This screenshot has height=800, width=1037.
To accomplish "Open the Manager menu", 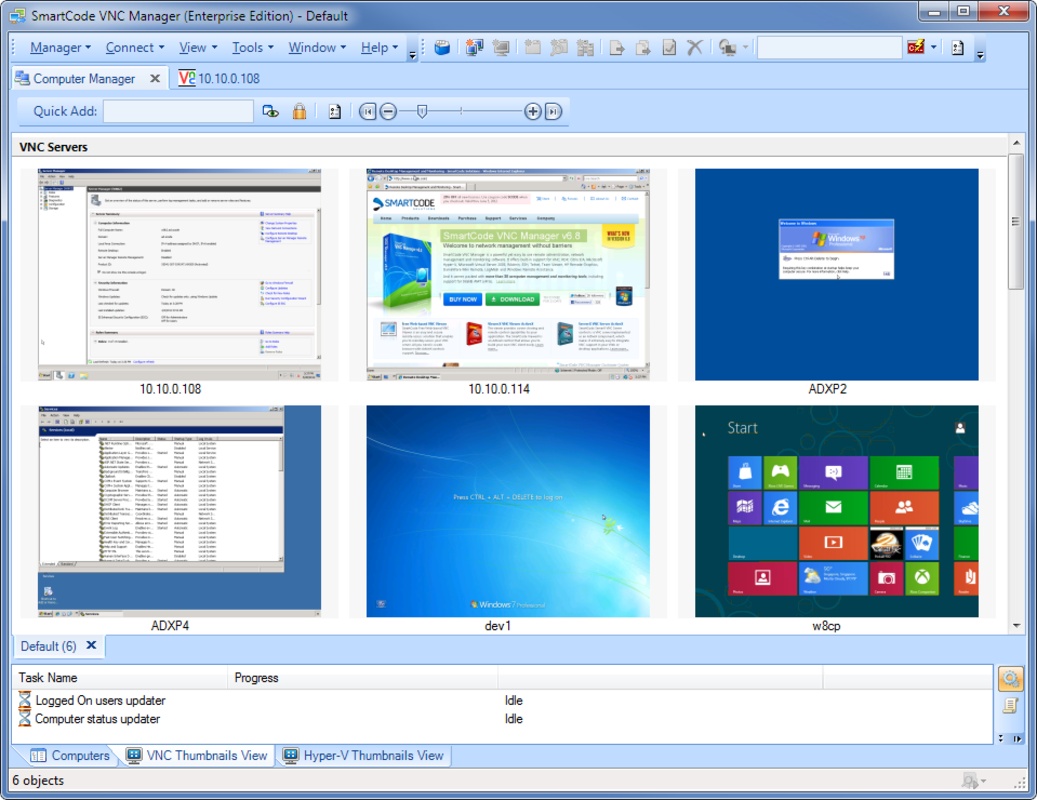I will [x=60, y=48].
